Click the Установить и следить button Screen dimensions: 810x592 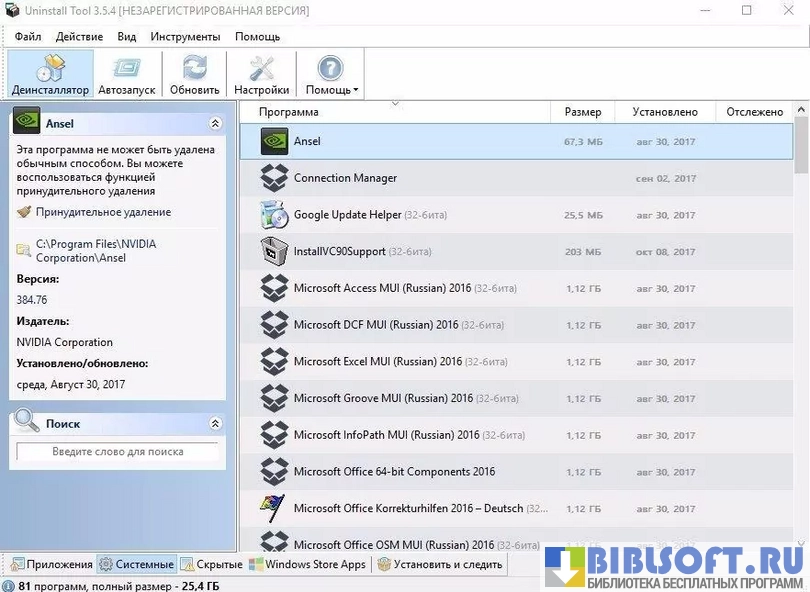pyautogui.click(x=440, y=564)
